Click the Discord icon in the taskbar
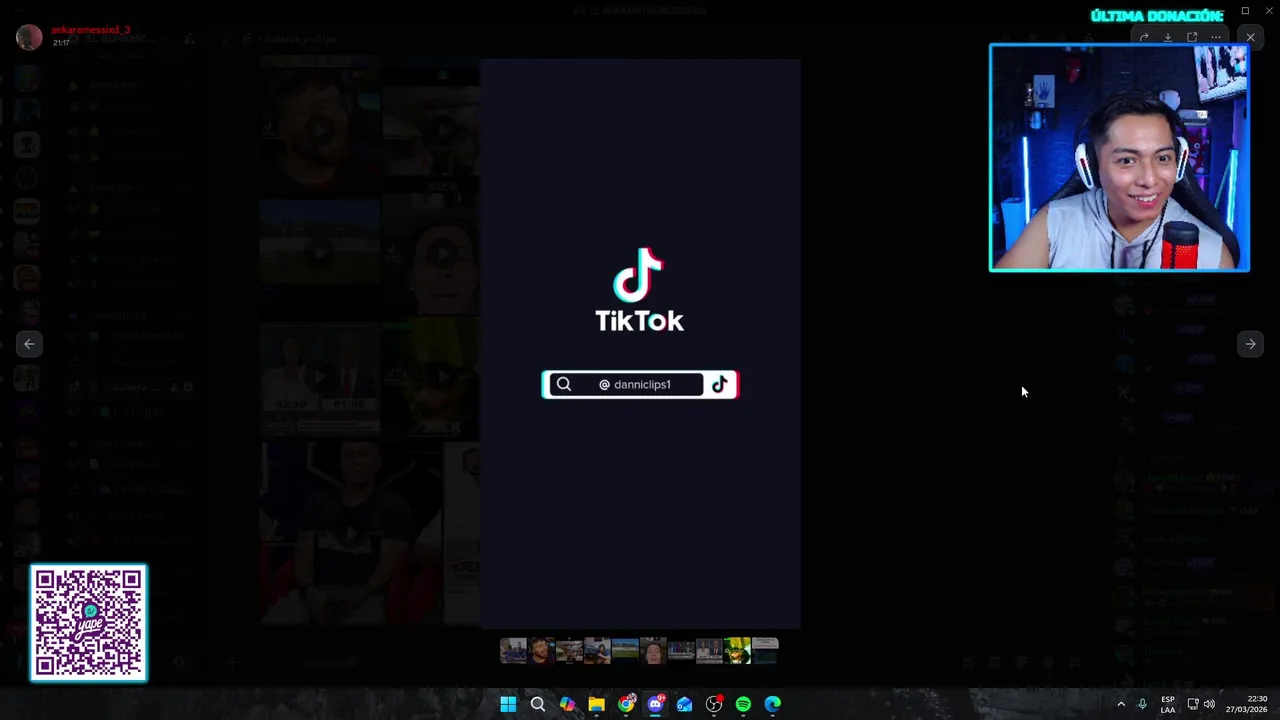The width and height of the screenshot is (1280, 720). point(655,704)
